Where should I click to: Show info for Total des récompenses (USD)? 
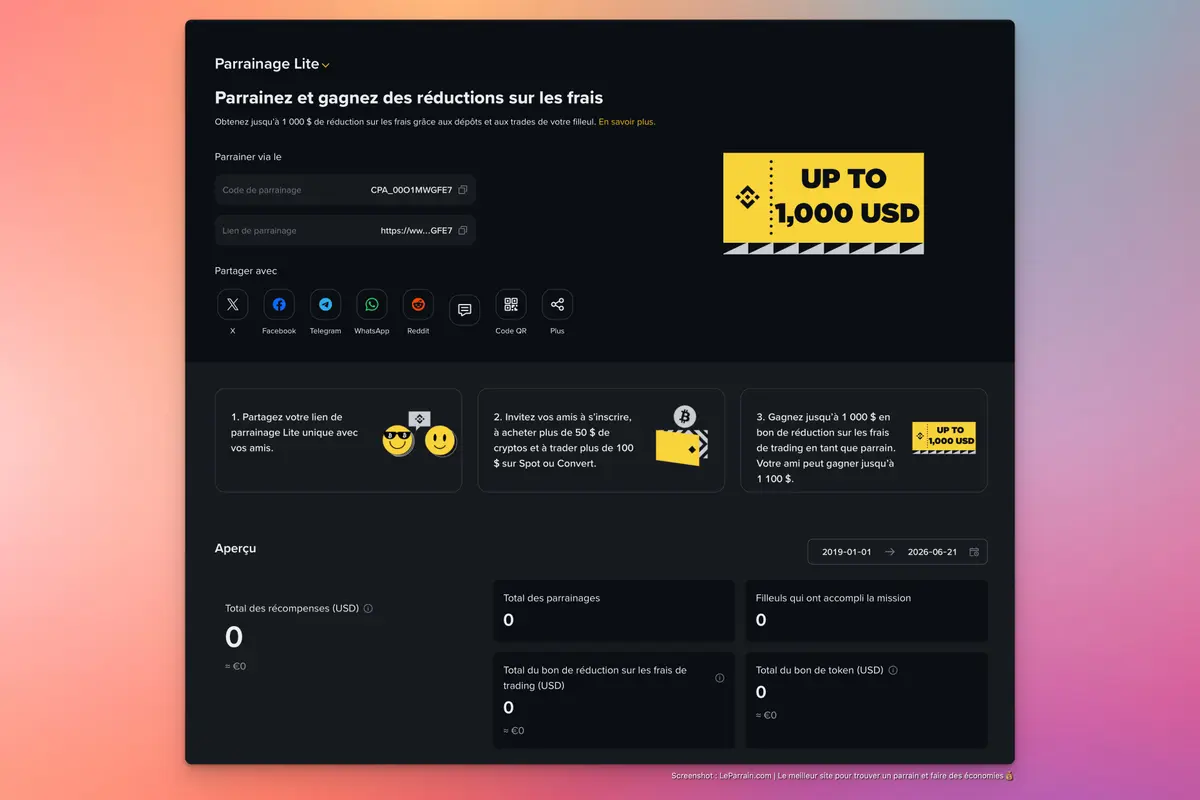(368, 608)
